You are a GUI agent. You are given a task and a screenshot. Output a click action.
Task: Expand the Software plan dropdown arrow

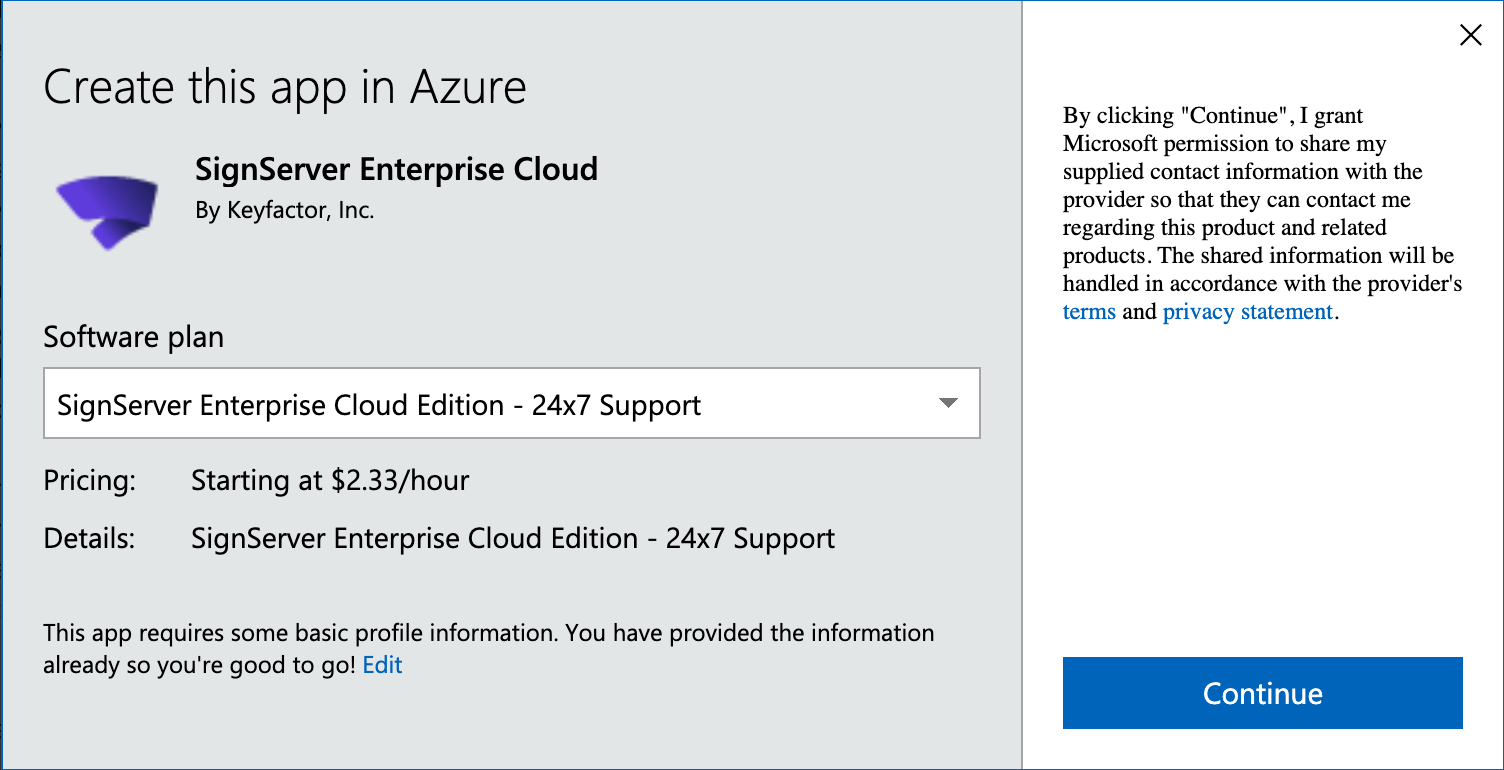949,404
